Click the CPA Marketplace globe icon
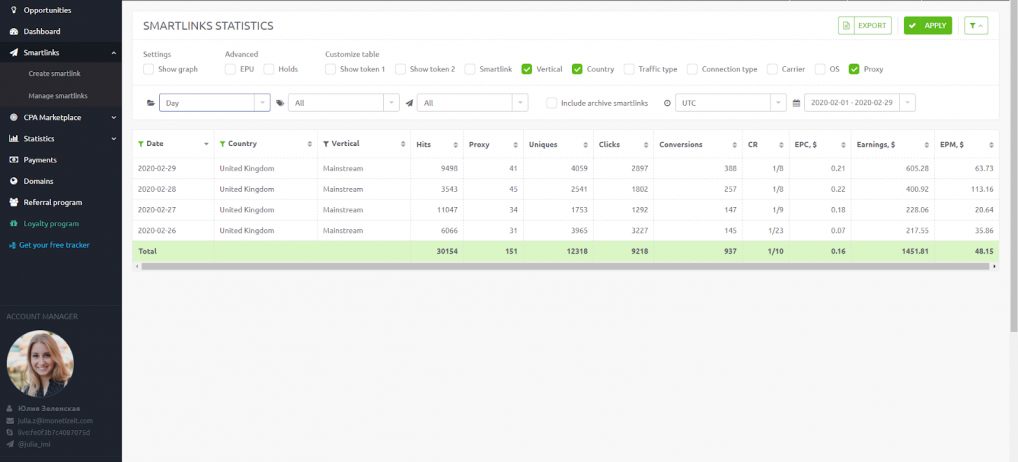 (x=14, y=117)
